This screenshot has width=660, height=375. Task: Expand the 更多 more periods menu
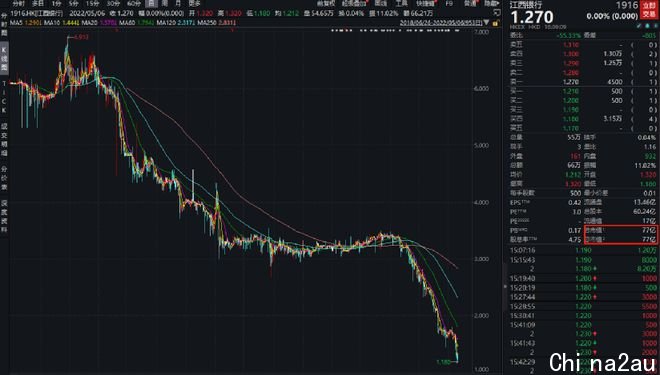194,3
